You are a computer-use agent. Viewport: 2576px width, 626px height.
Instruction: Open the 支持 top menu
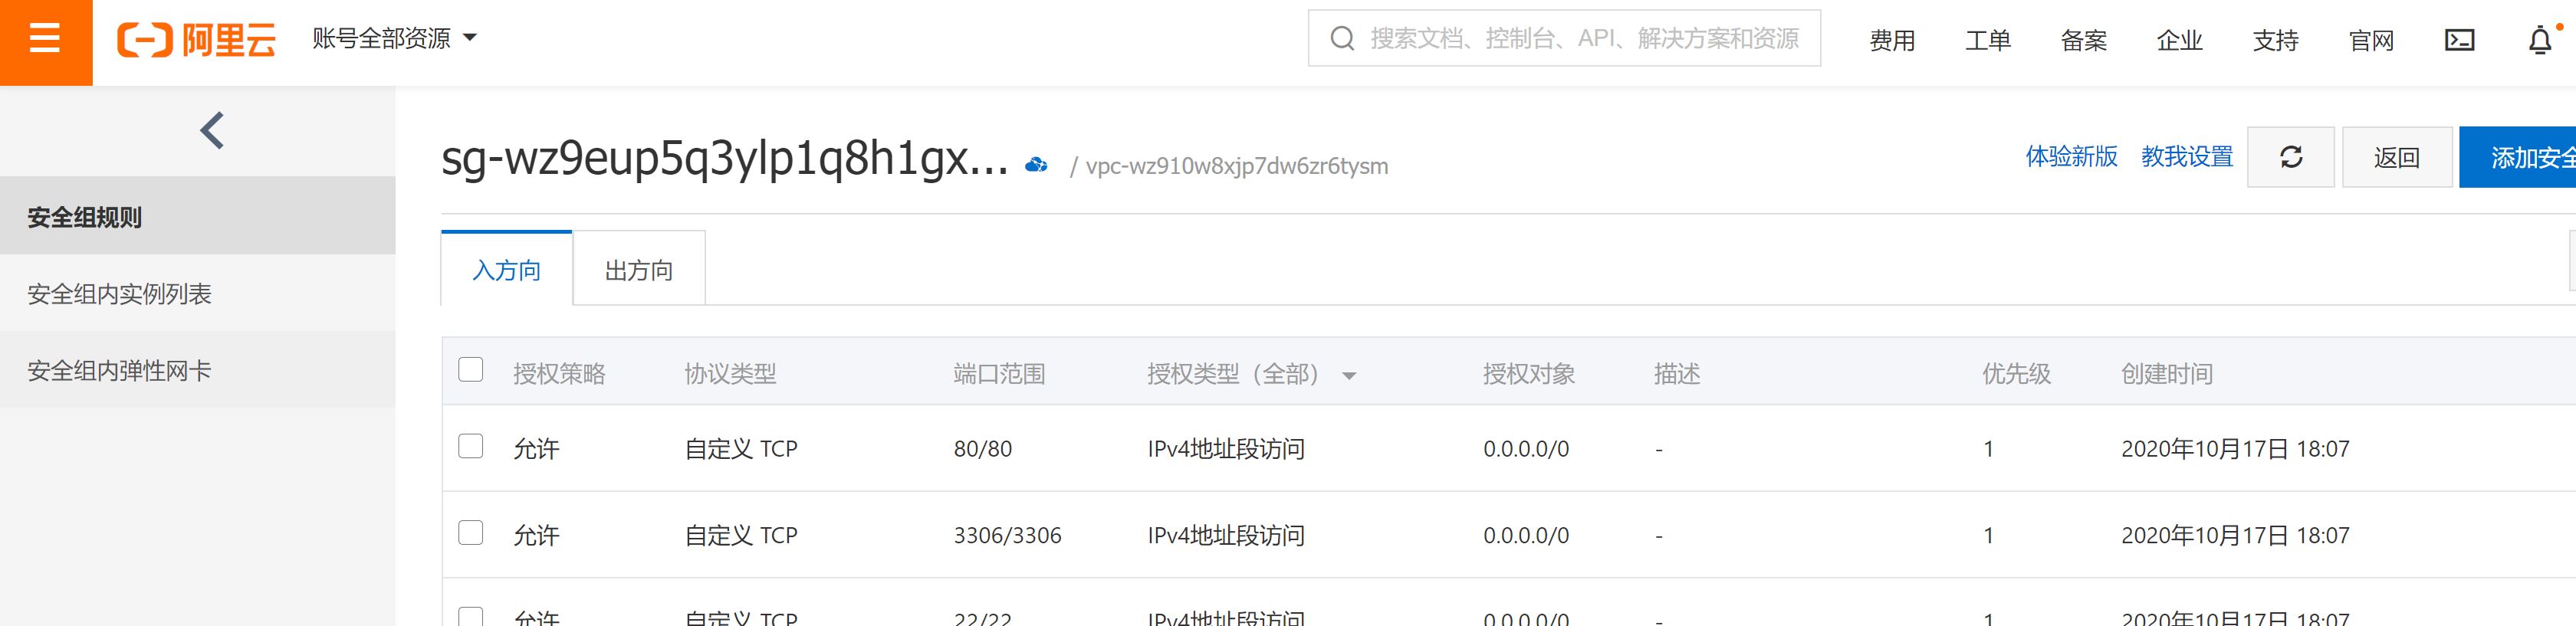tap(2276, 40)
